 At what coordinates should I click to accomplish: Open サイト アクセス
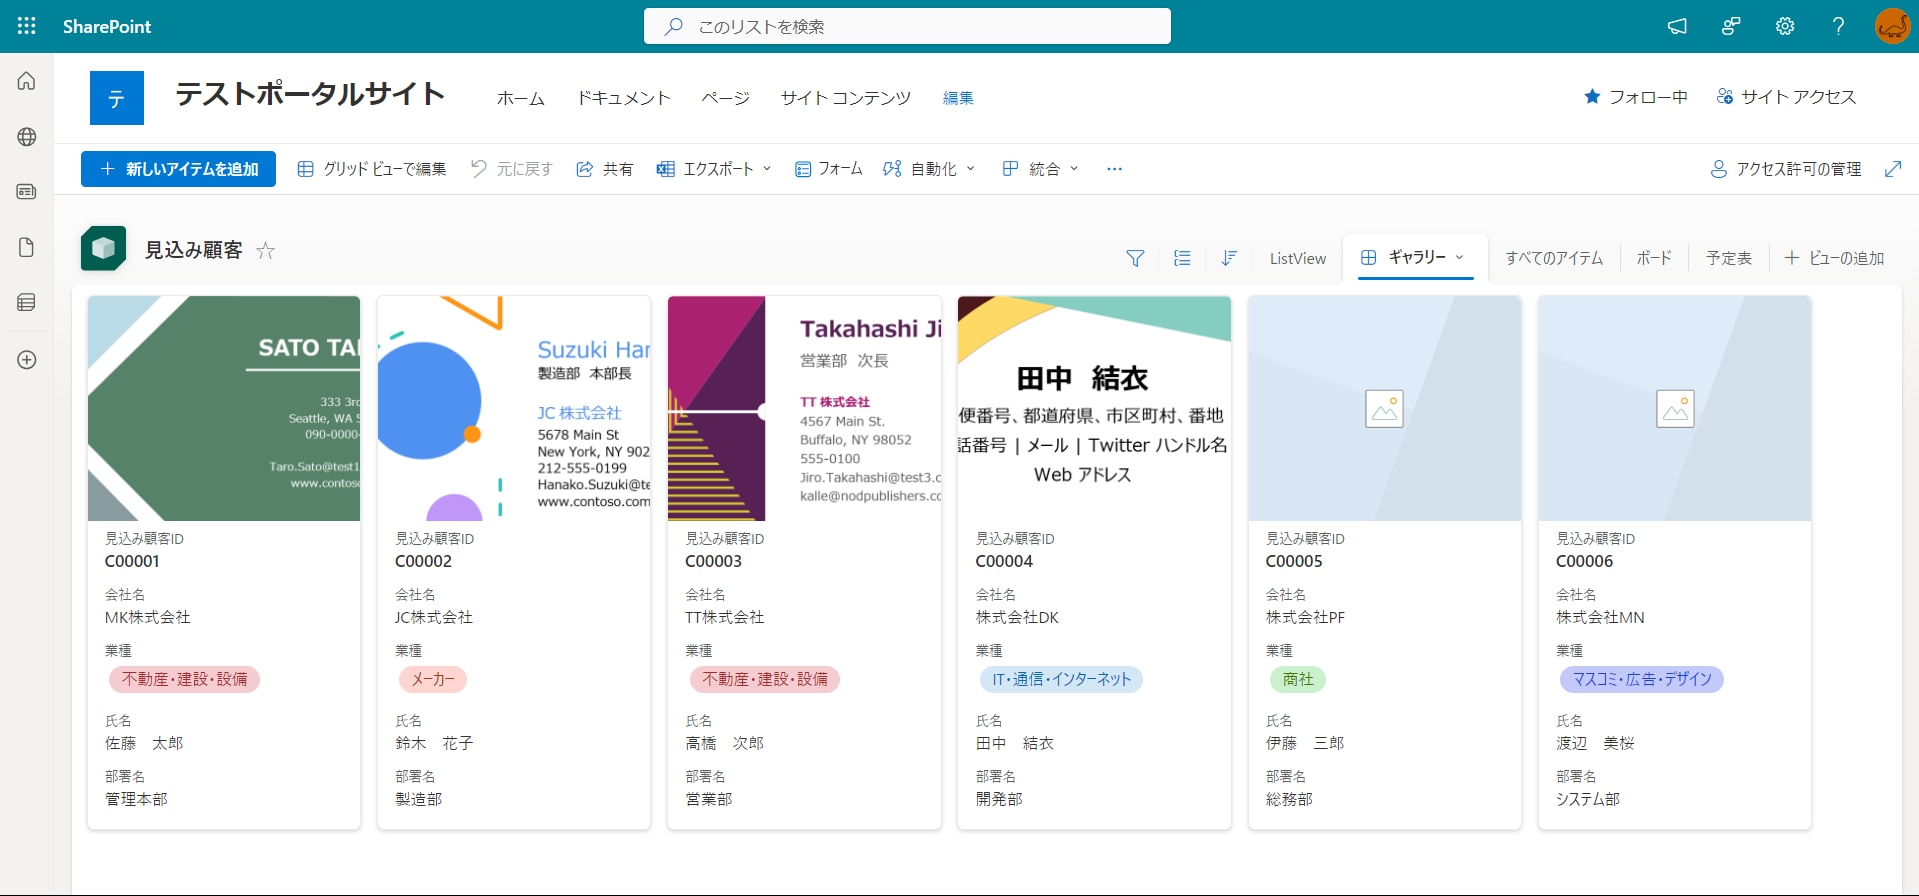click(x=1787, y=97)
